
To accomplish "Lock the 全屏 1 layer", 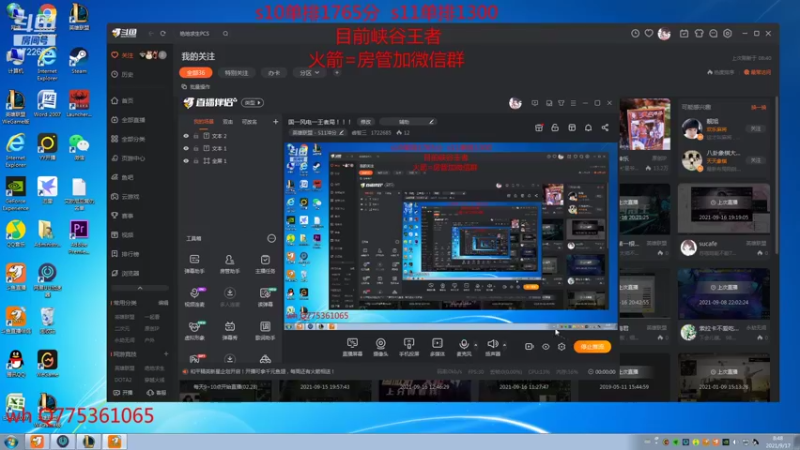I will [x=195, y=161].
